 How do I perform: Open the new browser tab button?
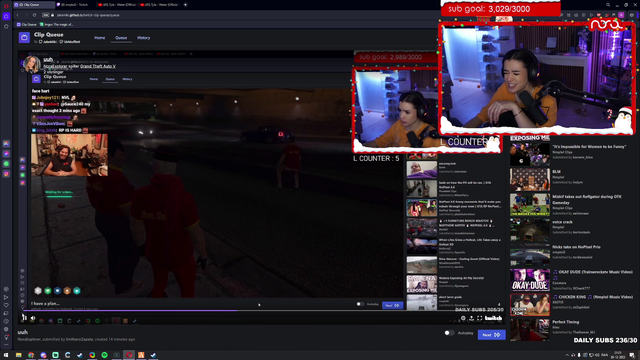tap(185, 5)
